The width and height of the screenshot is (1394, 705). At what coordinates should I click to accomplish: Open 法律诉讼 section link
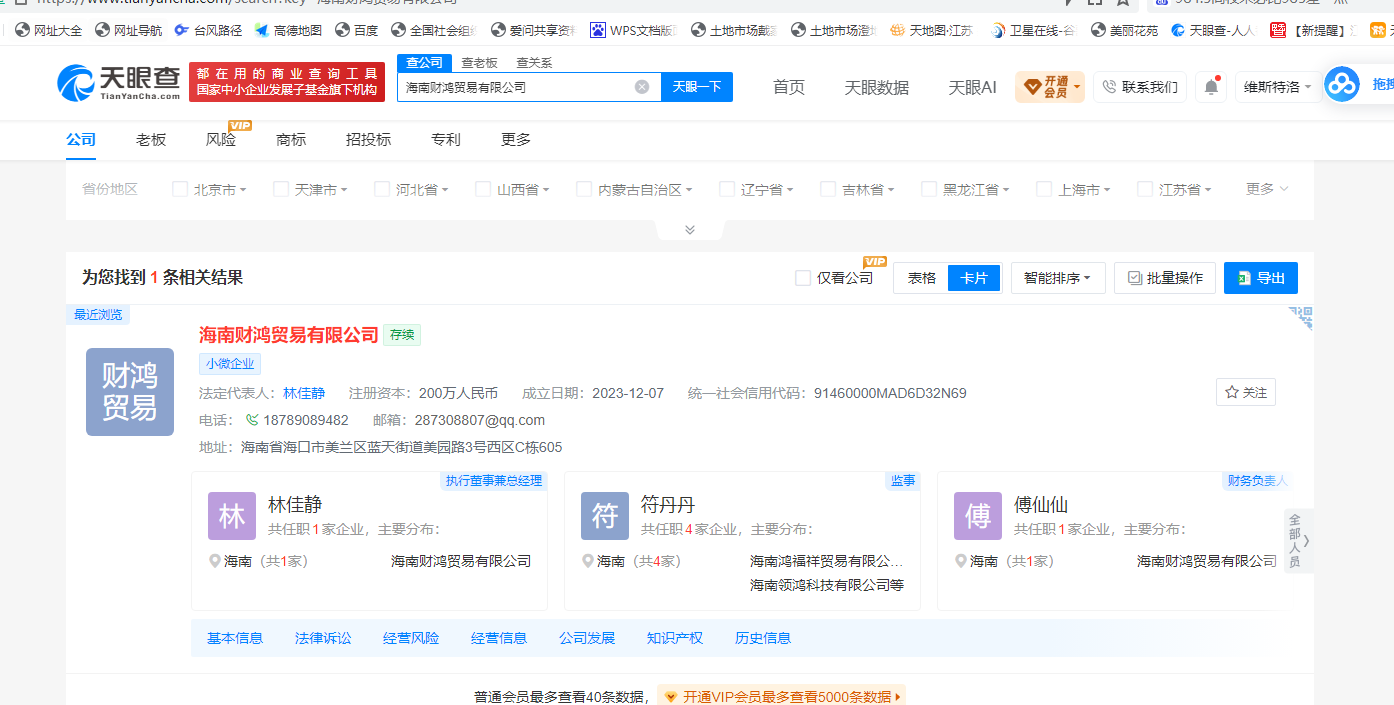click(x=323, y=638)
